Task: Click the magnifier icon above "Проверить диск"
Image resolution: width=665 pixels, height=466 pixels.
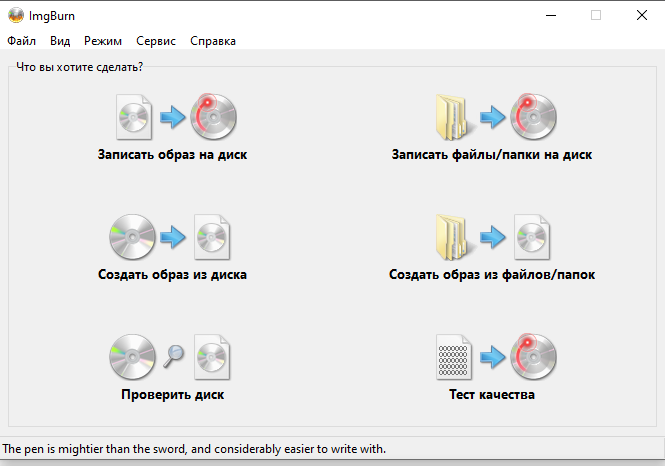Action: click(174, 353)
